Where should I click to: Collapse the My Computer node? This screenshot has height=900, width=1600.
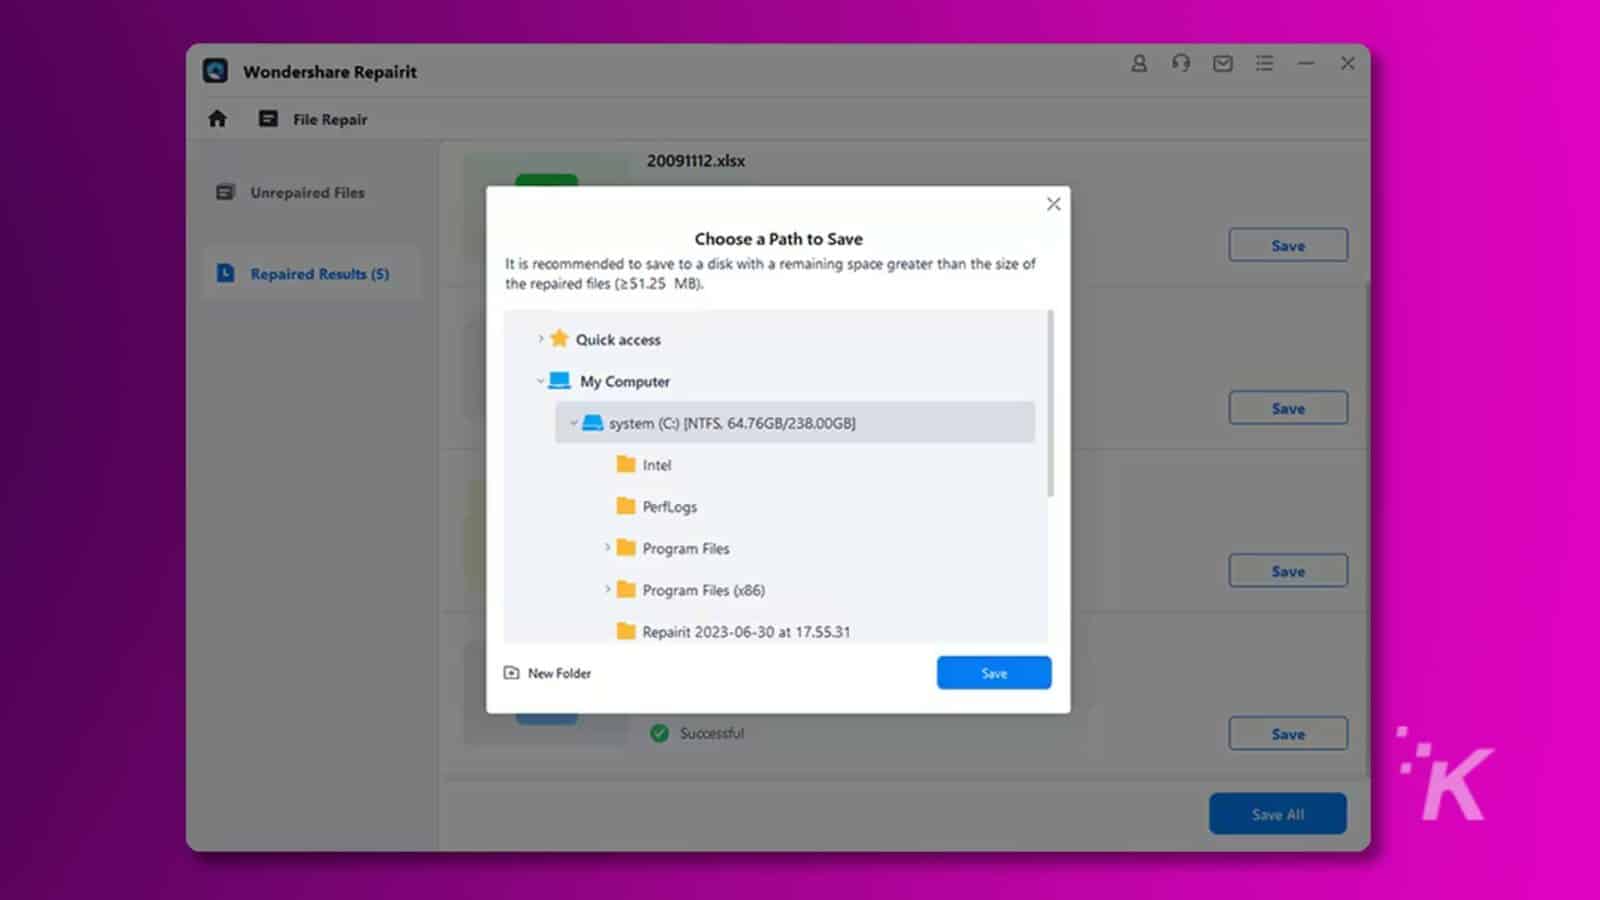(x=540, y=381)
